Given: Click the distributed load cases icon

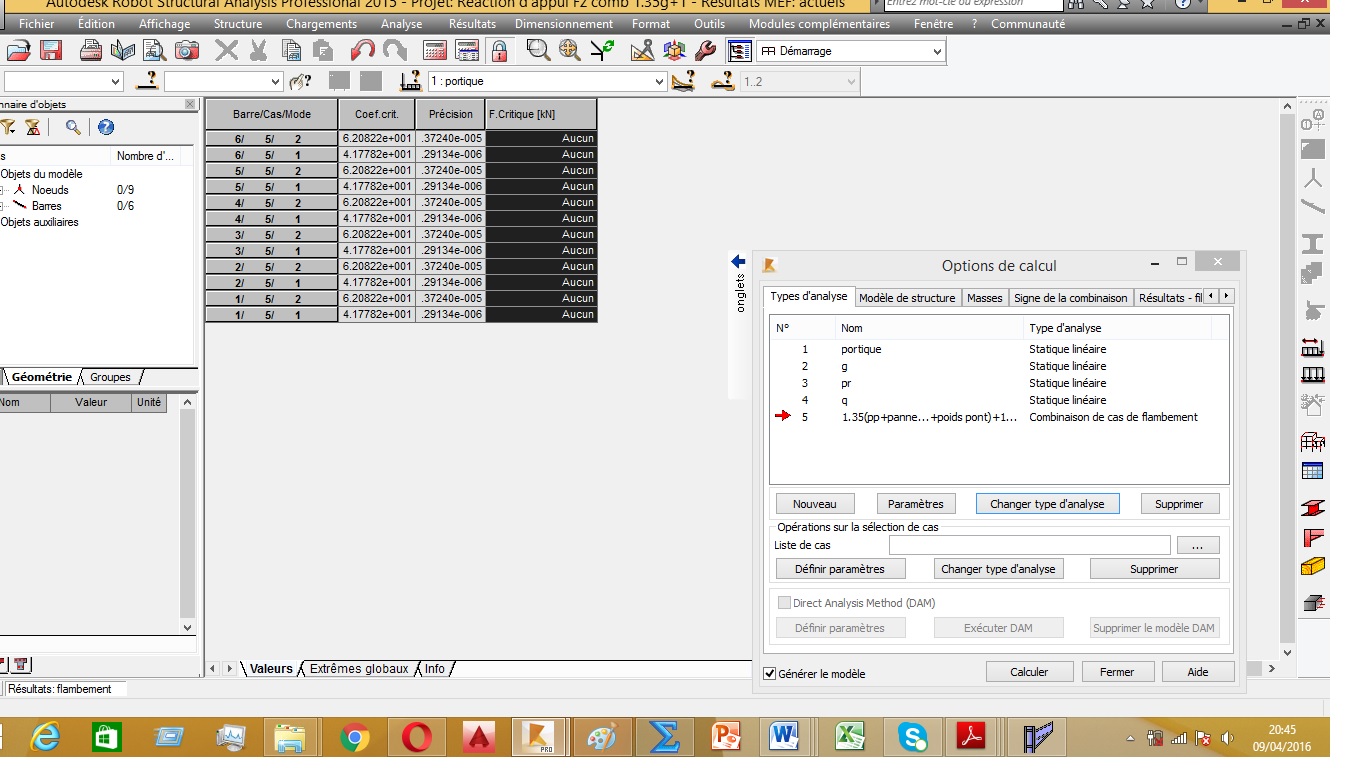Looking at the screenshot, I should [x=1313, y=375].
